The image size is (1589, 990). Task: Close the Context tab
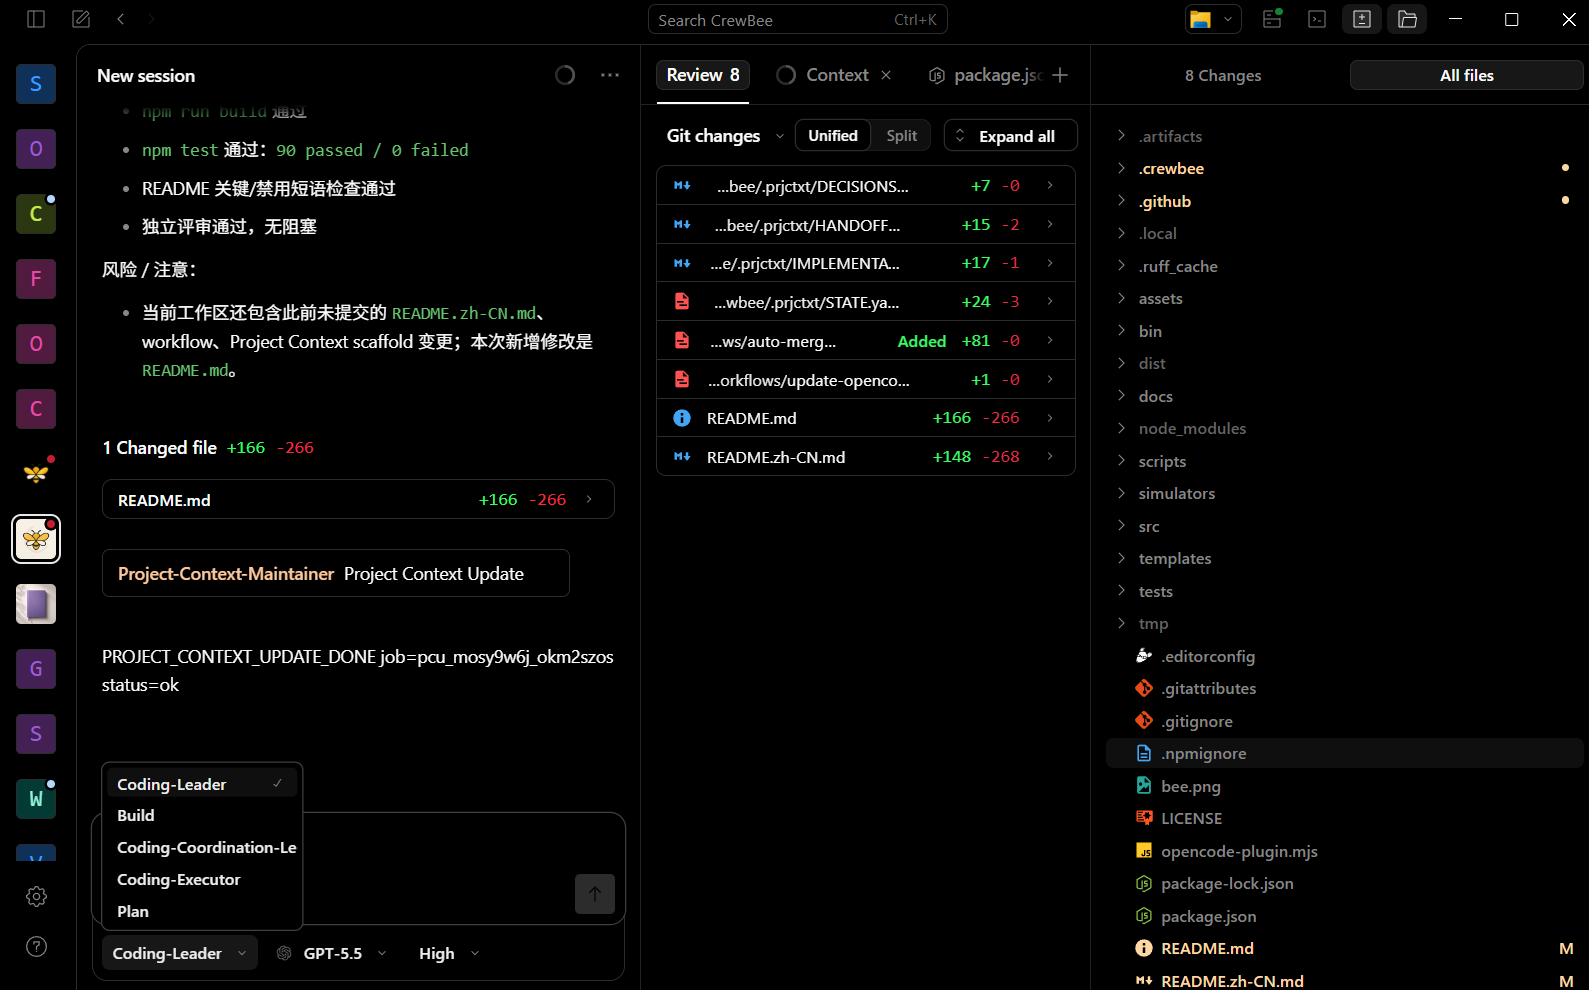886,75
